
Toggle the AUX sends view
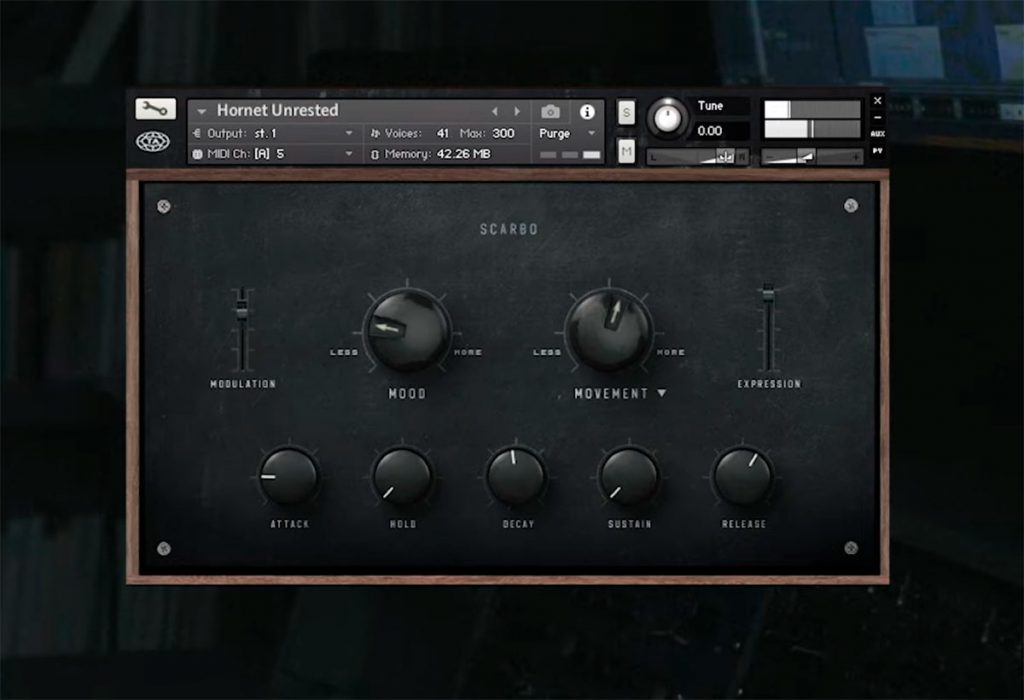[878, 134]
